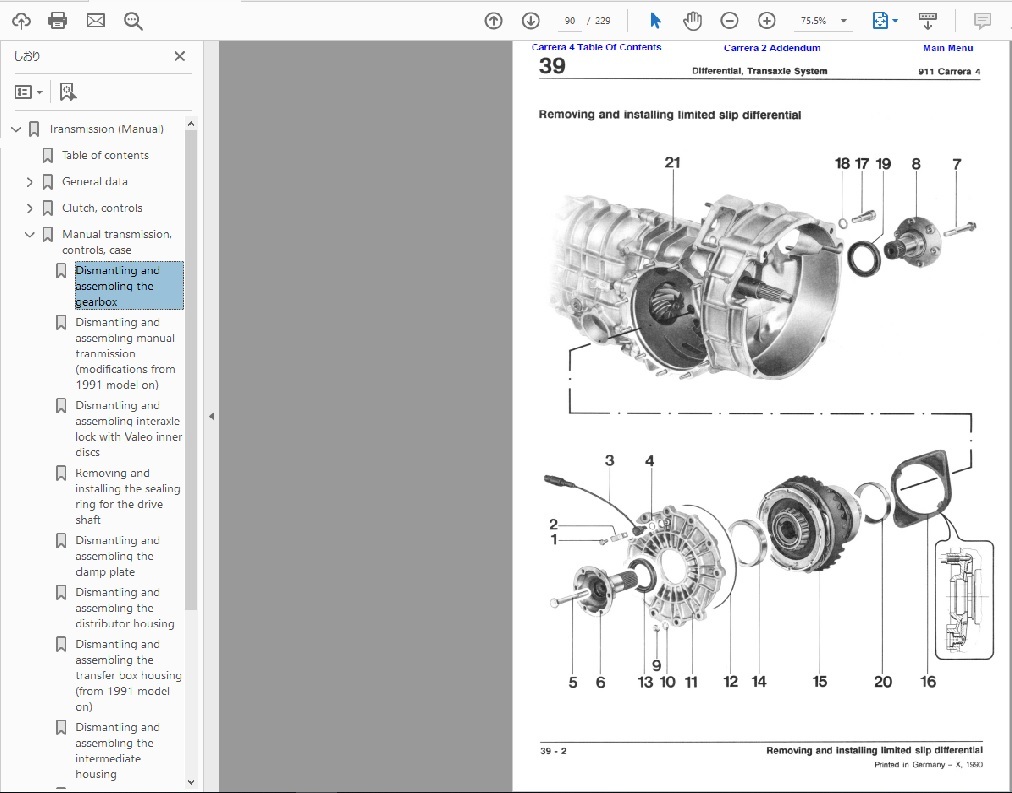Click the 'Differential, Transaxle System' header text

tap(760, 71)
